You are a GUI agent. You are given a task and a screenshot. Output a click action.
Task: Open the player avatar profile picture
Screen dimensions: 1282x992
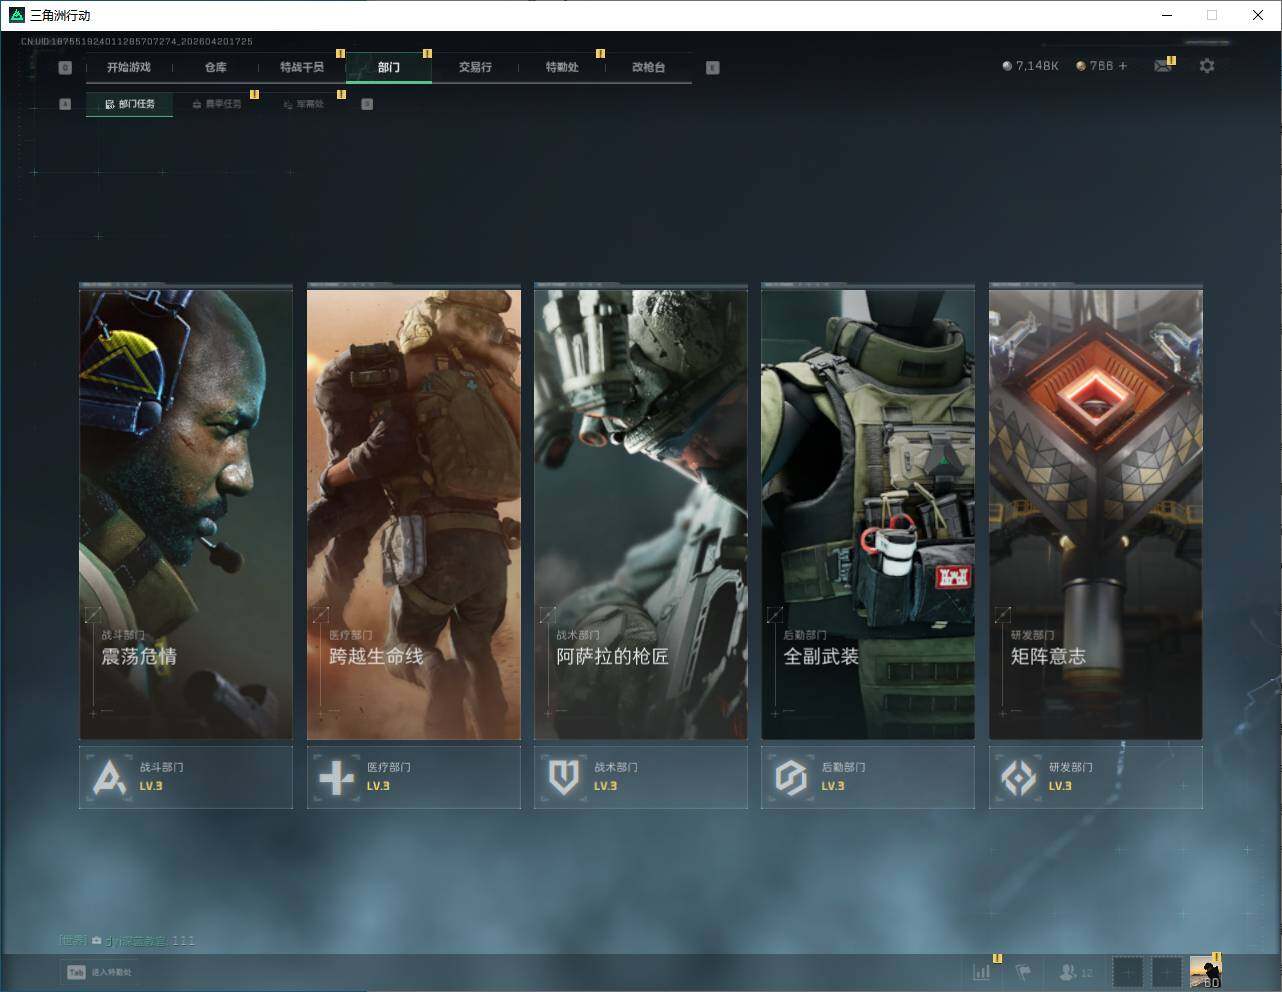coord(1206,971)
